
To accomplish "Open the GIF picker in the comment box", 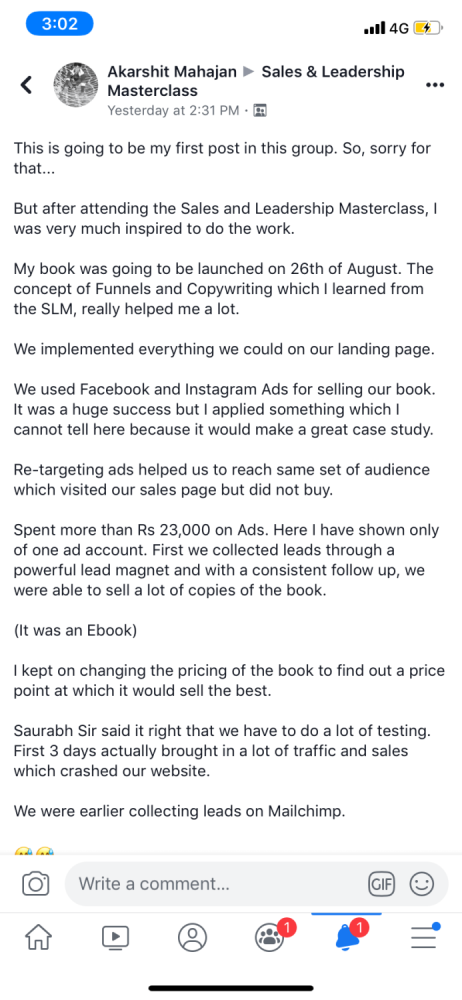I will [382, 884].
